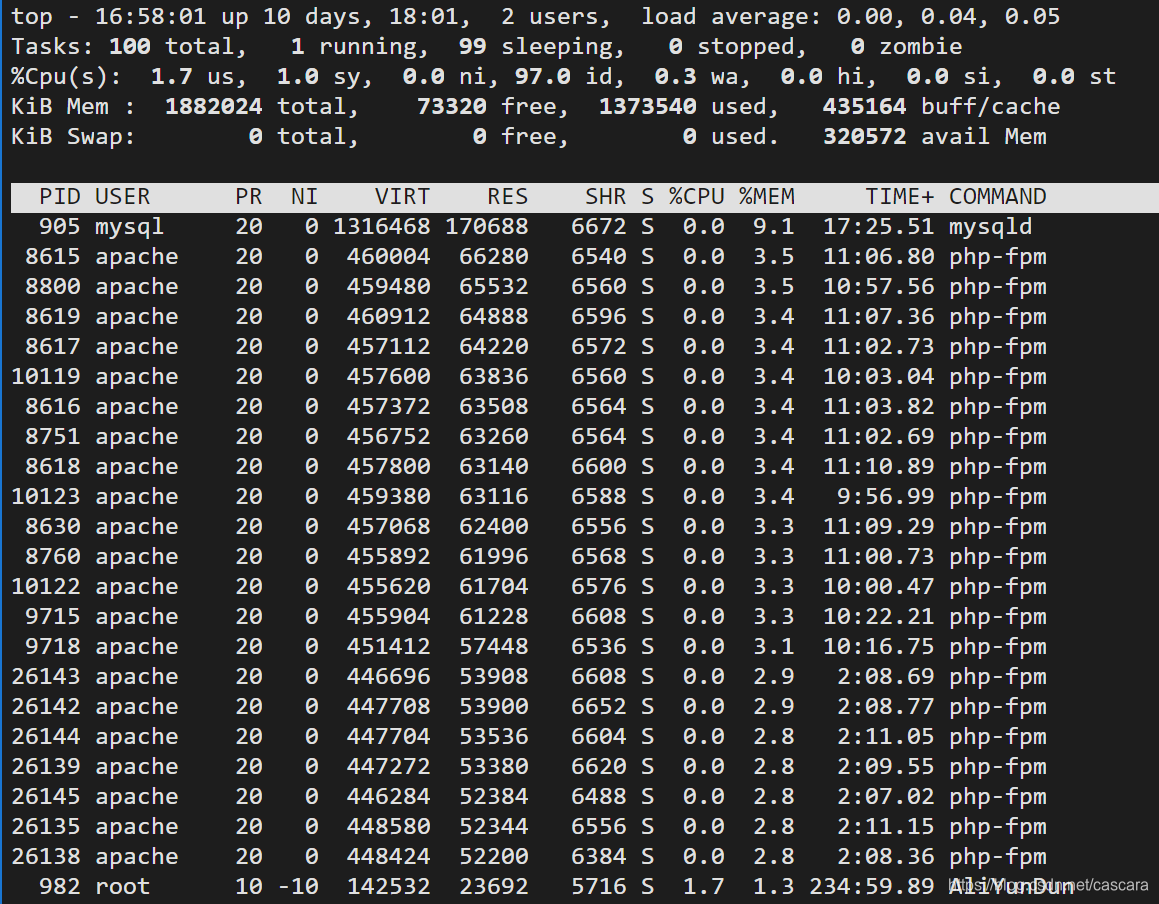Select PID 26143 in process list
The height and width of the screenshot is (904, 1159).
coord(46,676)
